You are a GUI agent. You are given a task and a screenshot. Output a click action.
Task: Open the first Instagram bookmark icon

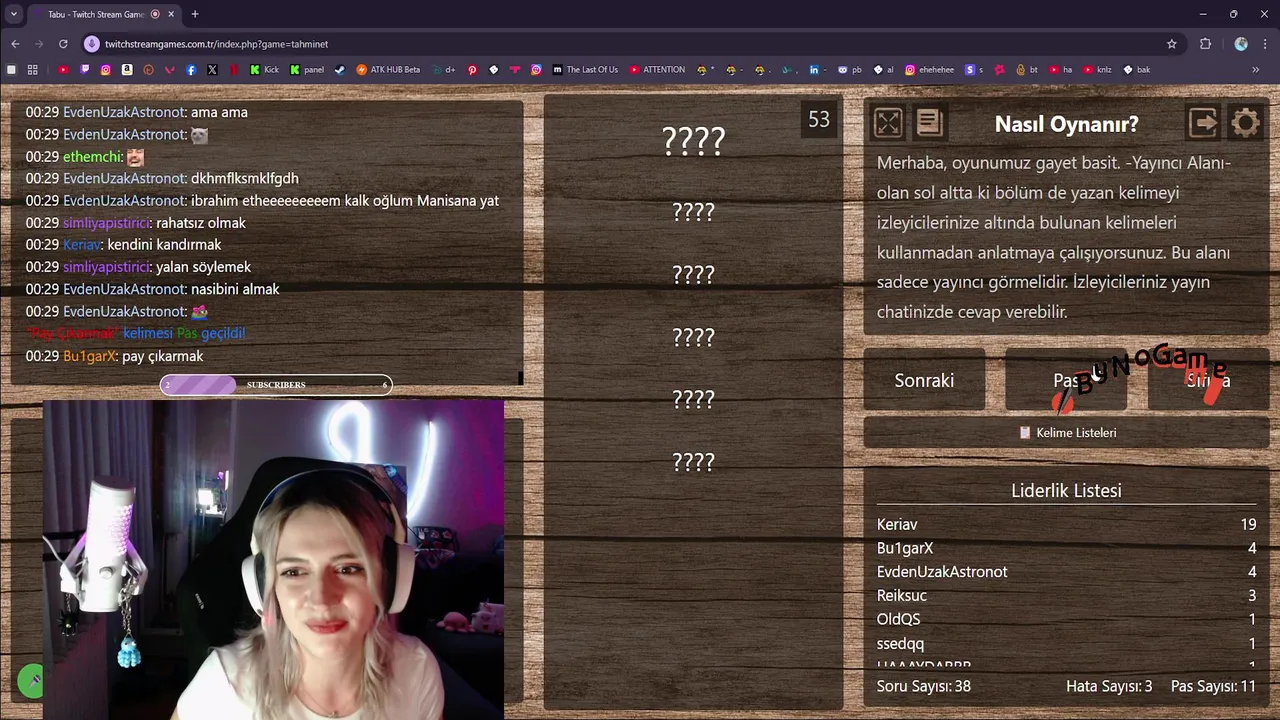click(106, 70)
